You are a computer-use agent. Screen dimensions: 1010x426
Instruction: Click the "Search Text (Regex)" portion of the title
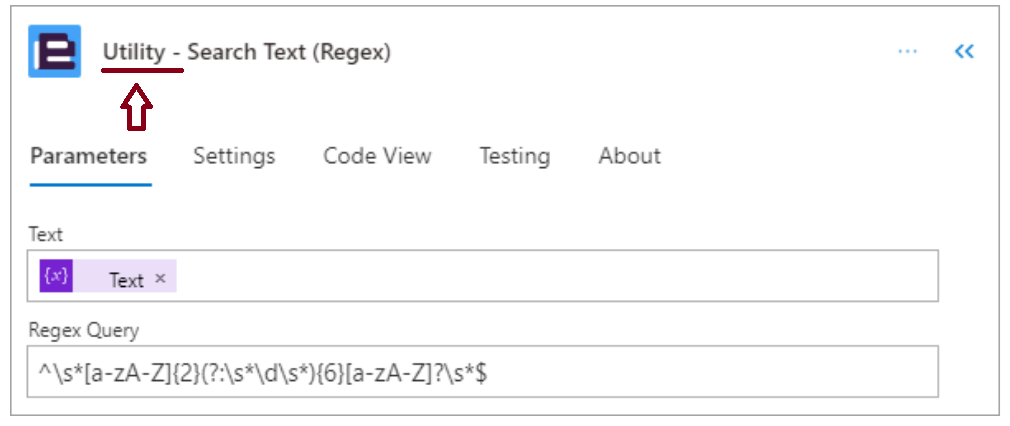289,52
